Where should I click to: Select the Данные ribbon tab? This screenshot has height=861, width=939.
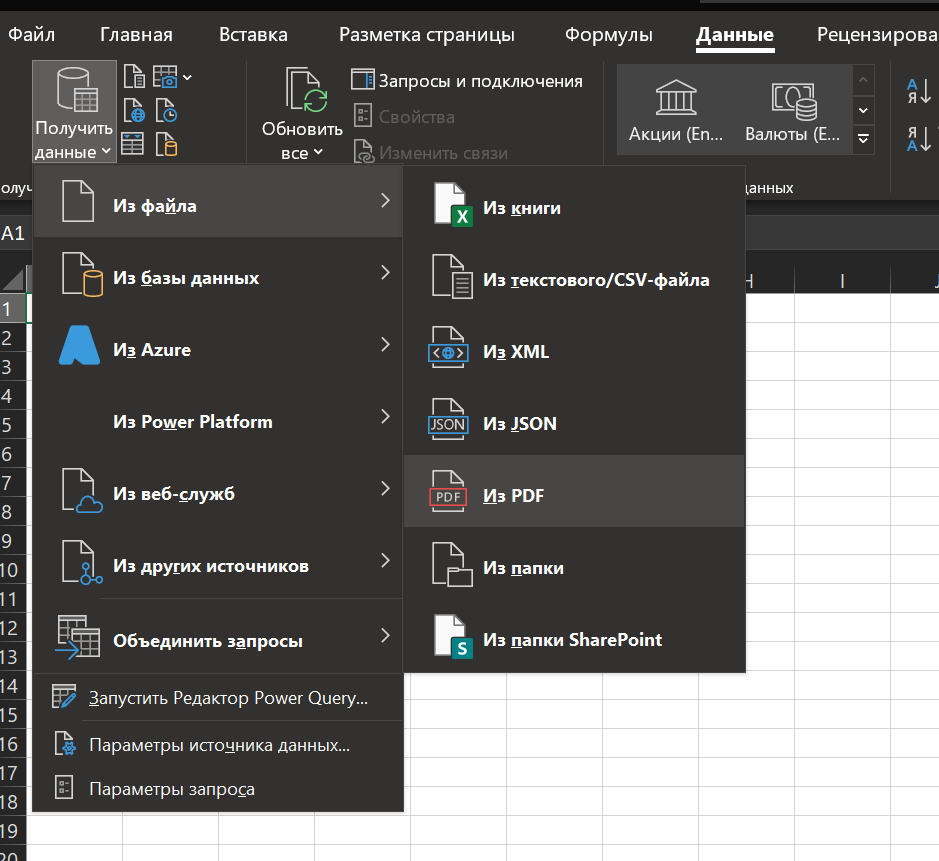point(735,35)
